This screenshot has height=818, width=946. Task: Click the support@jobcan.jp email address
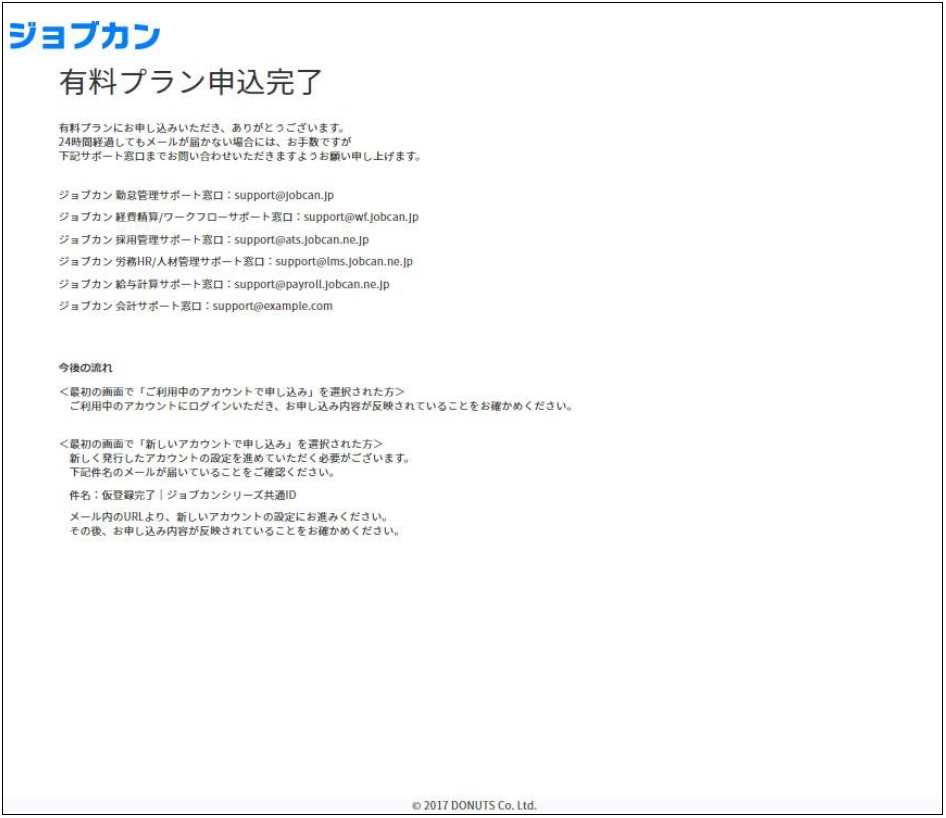(284, 195)
